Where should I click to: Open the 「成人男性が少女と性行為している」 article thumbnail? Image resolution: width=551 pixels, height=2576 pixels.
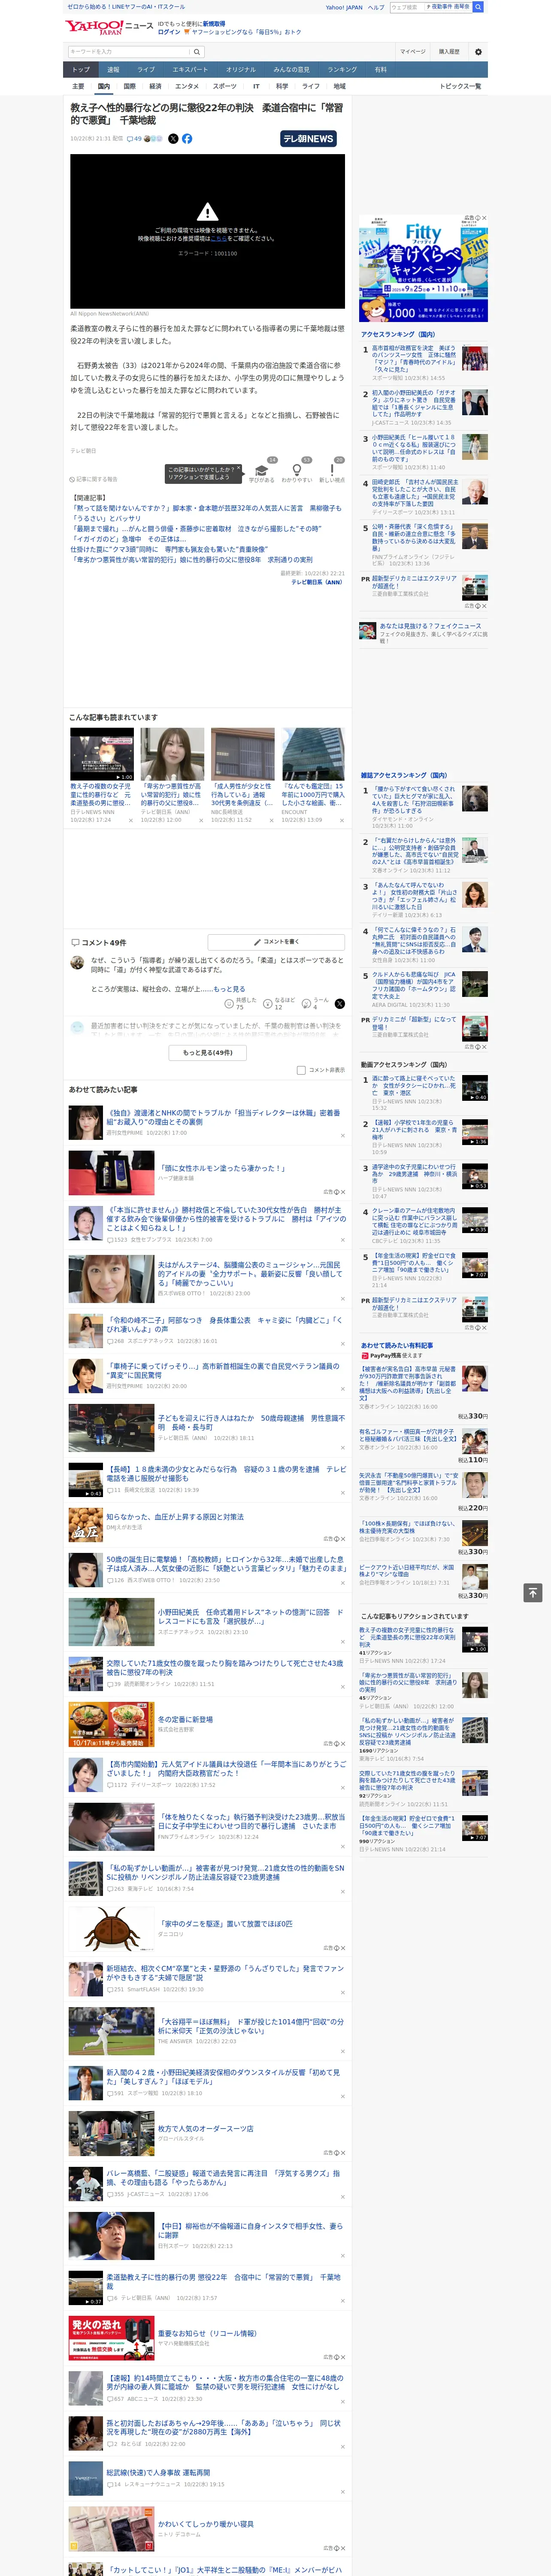coord(242,754)
